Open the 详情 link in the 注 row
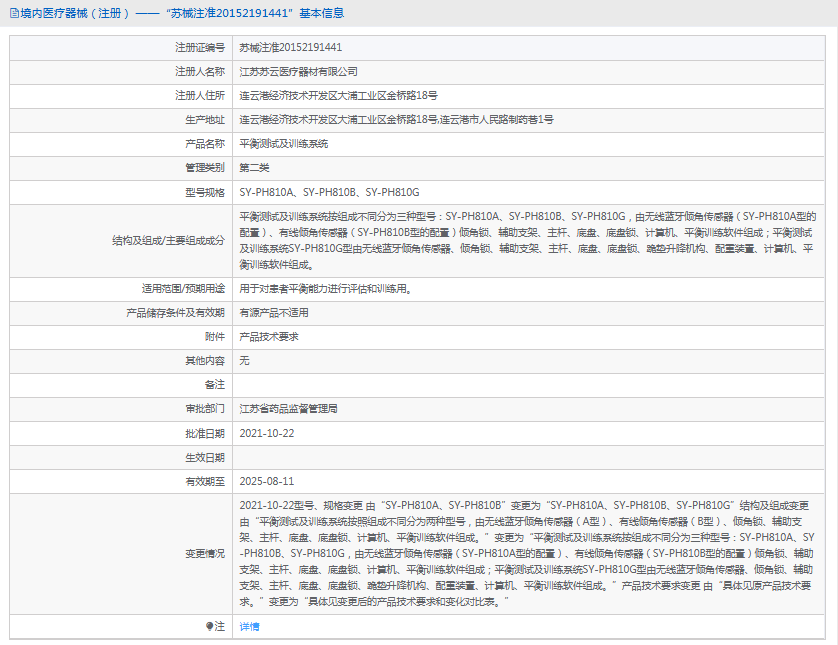The image size is (838, 645). tap(249, 626)
